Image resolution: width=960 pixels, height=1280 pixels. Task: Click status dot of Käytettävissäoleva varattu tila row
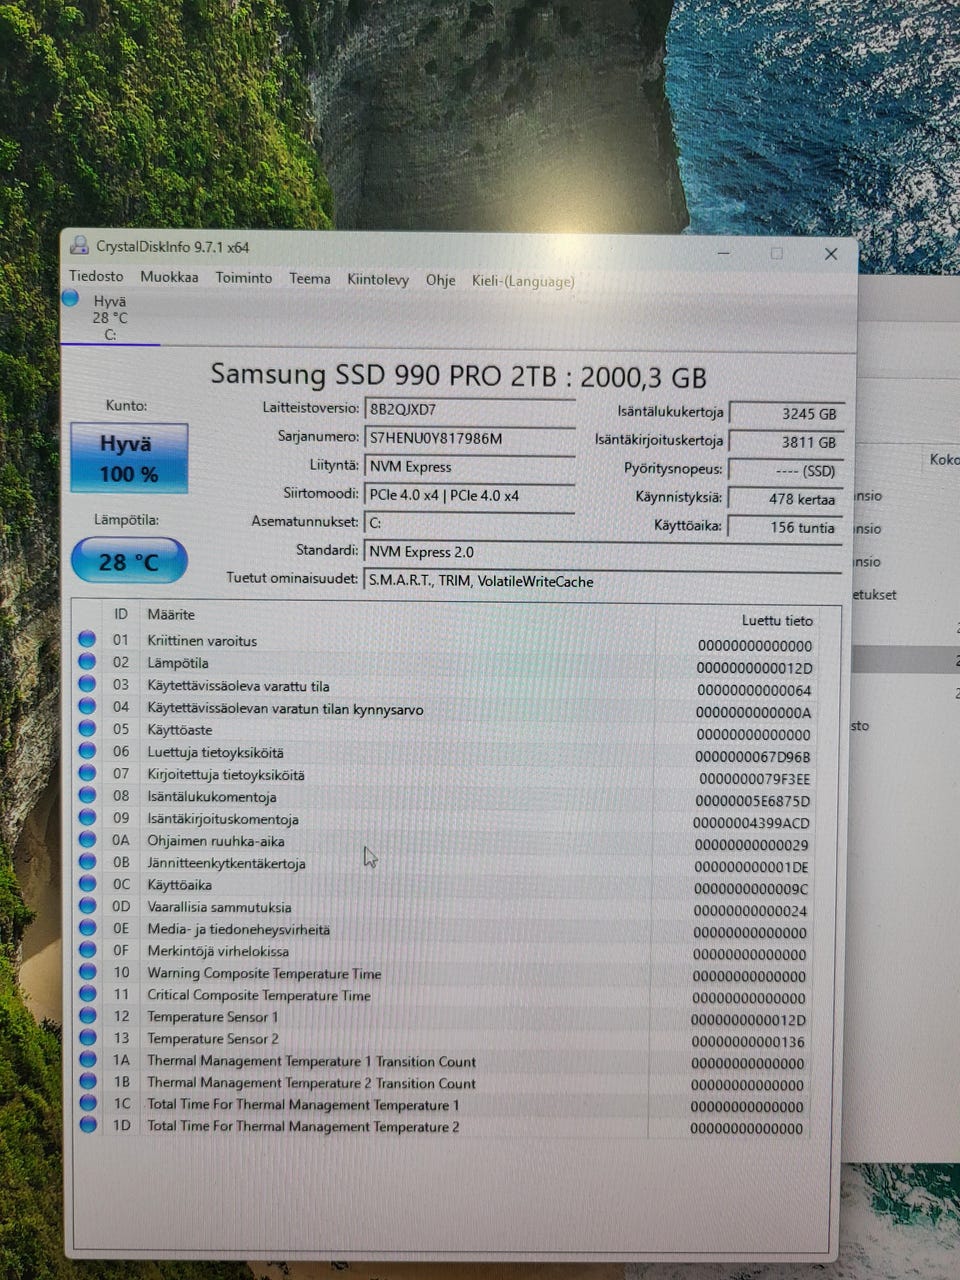[x=87, y=684]
